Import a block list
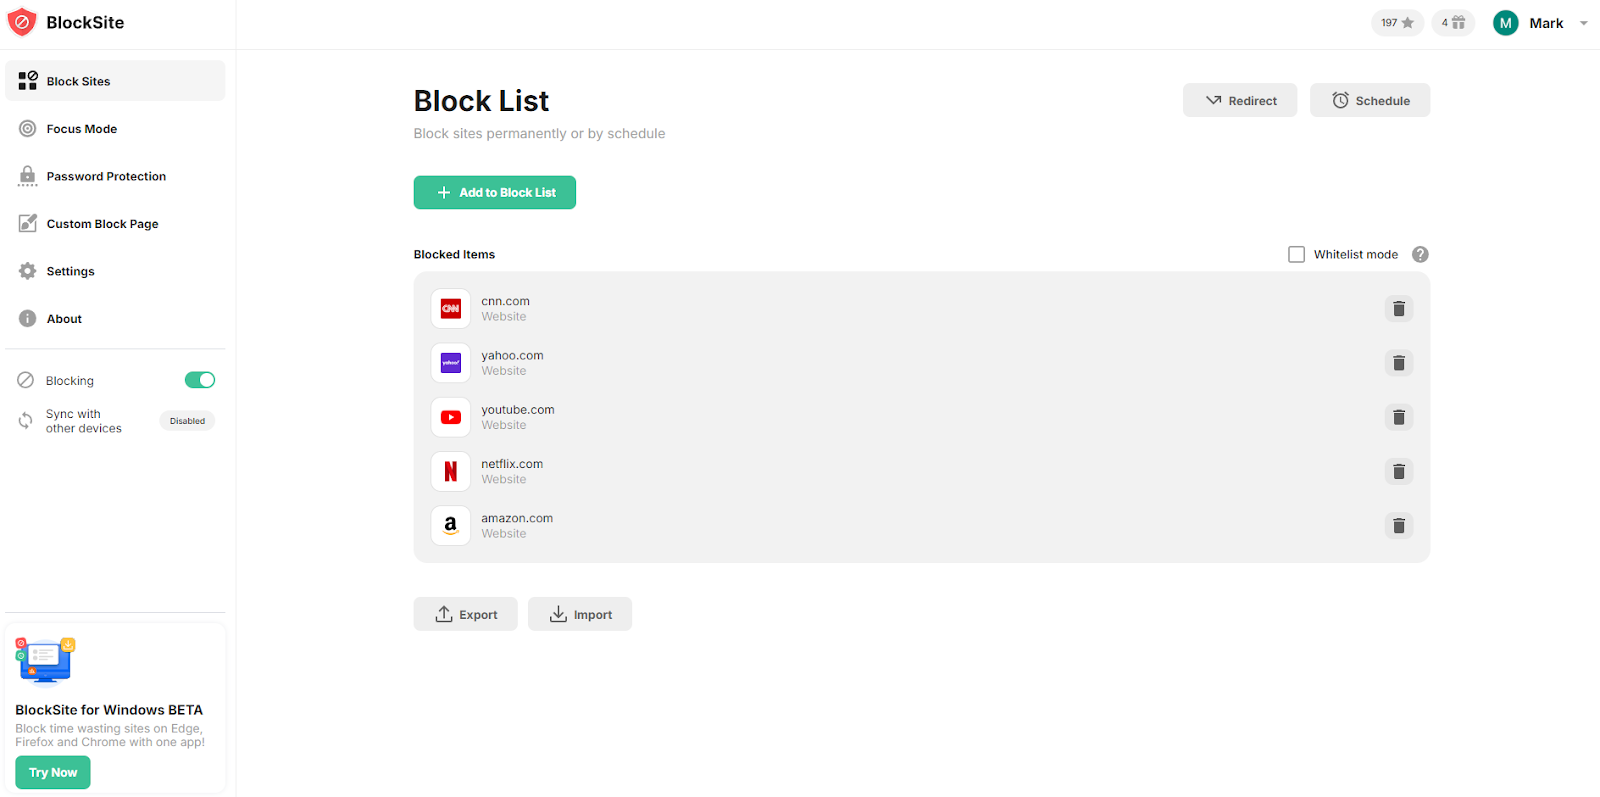 pos(580,614)
